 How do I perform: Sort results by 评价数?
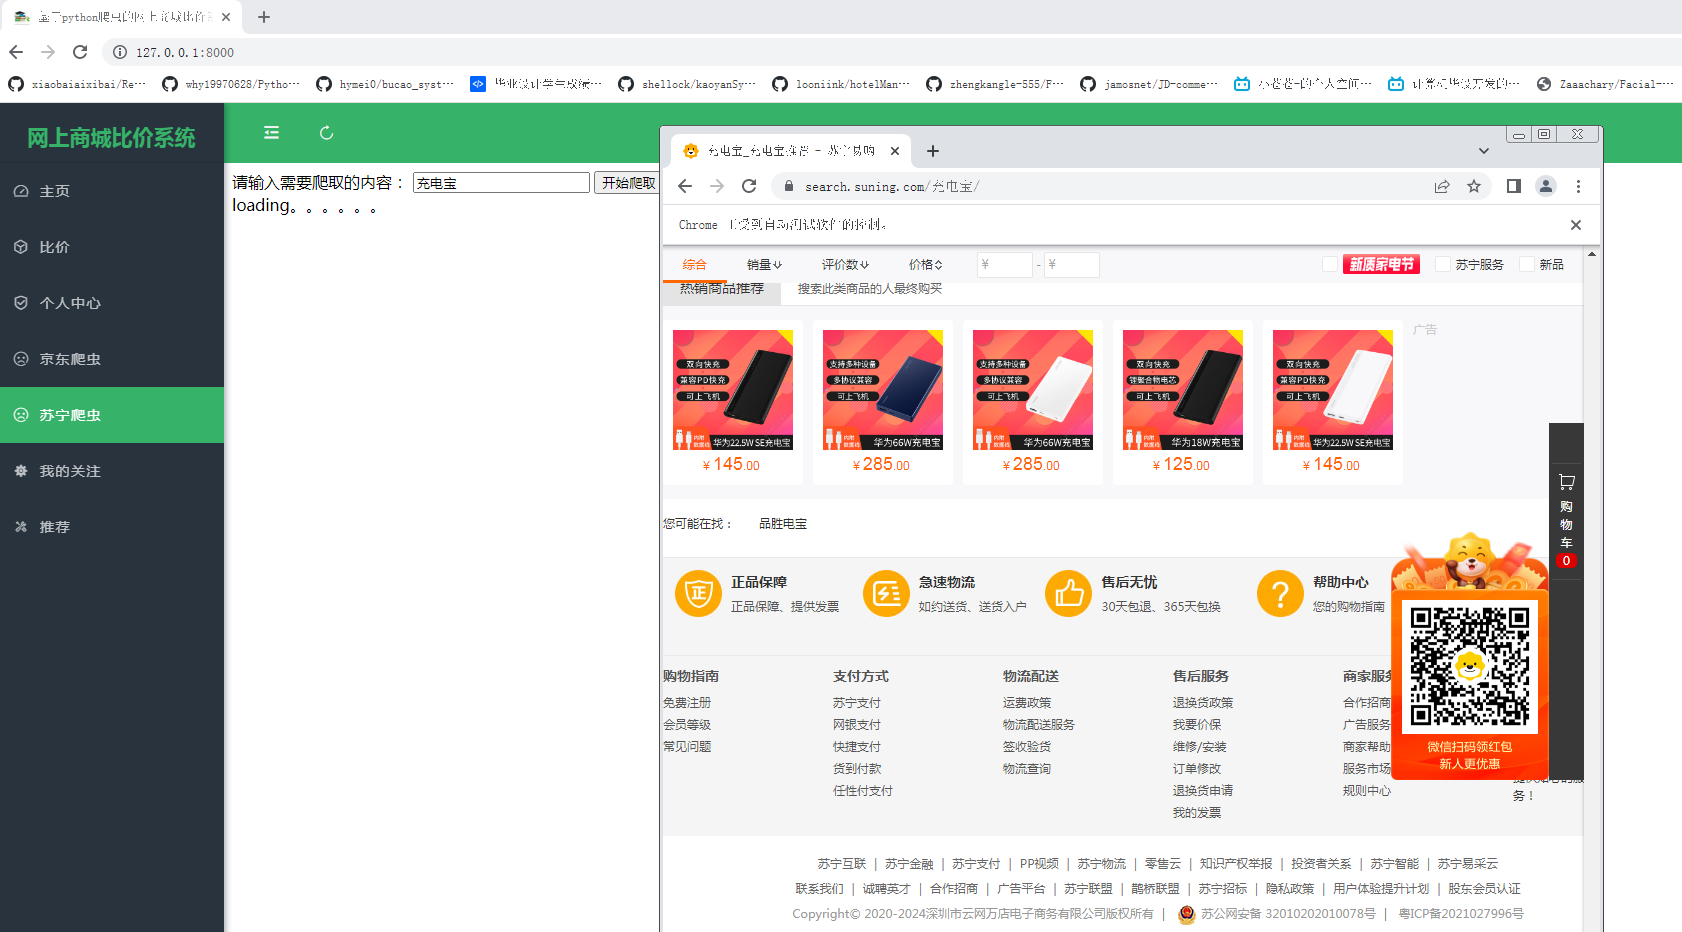coord(845,265)
